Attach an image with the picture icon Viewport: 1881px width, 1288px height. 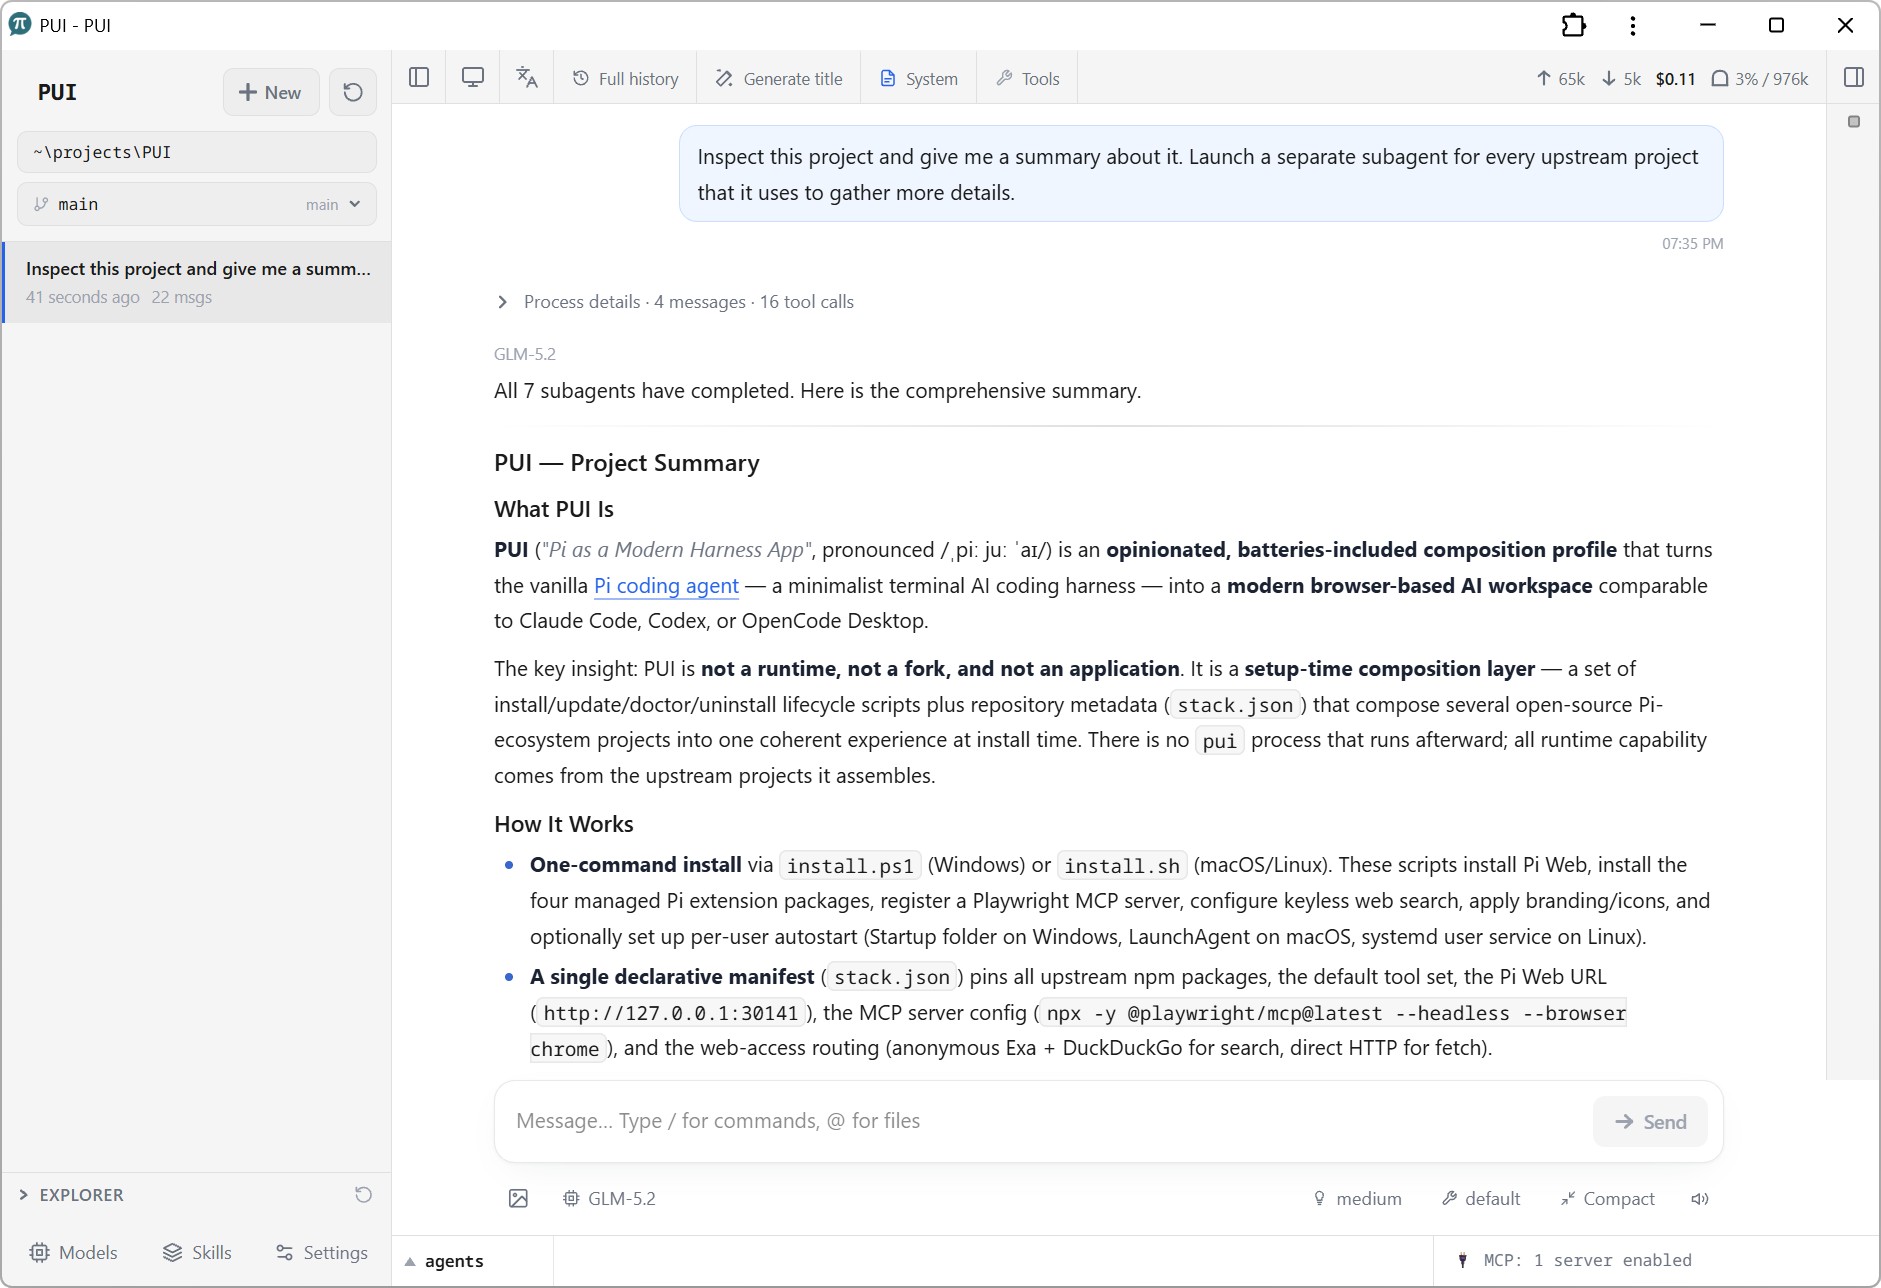518,1199
